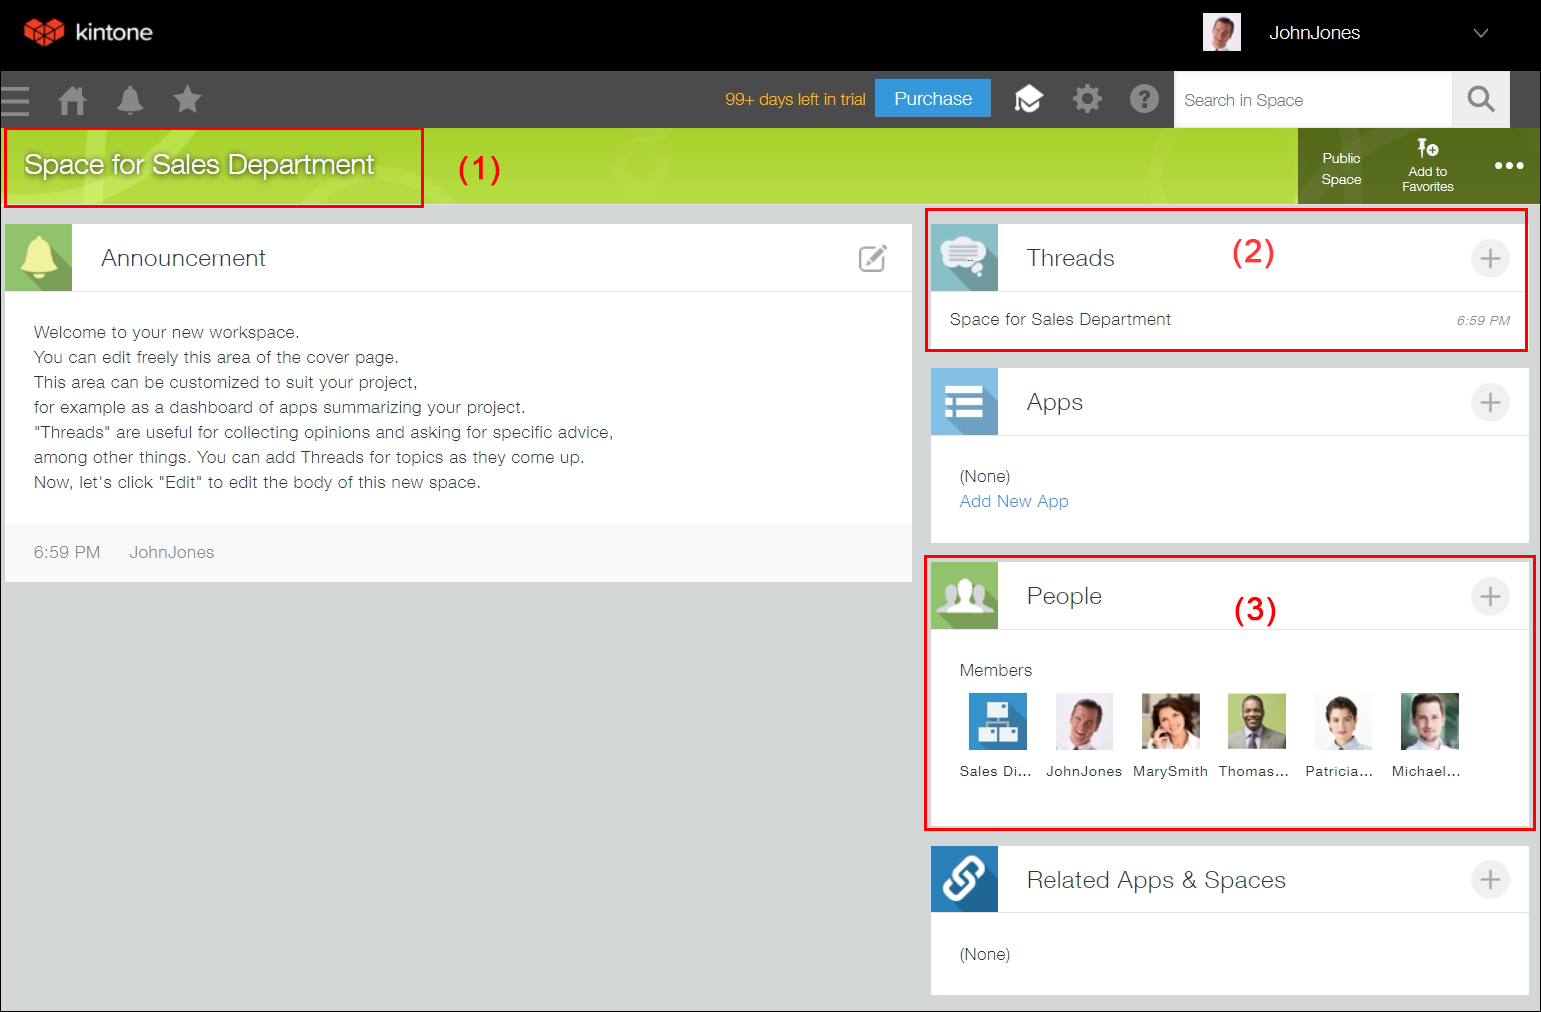Click the Related Apps & Spaces link icon
Image resolution: width=1541 pixels, height=1012 pixels.
tap(963, 879)
